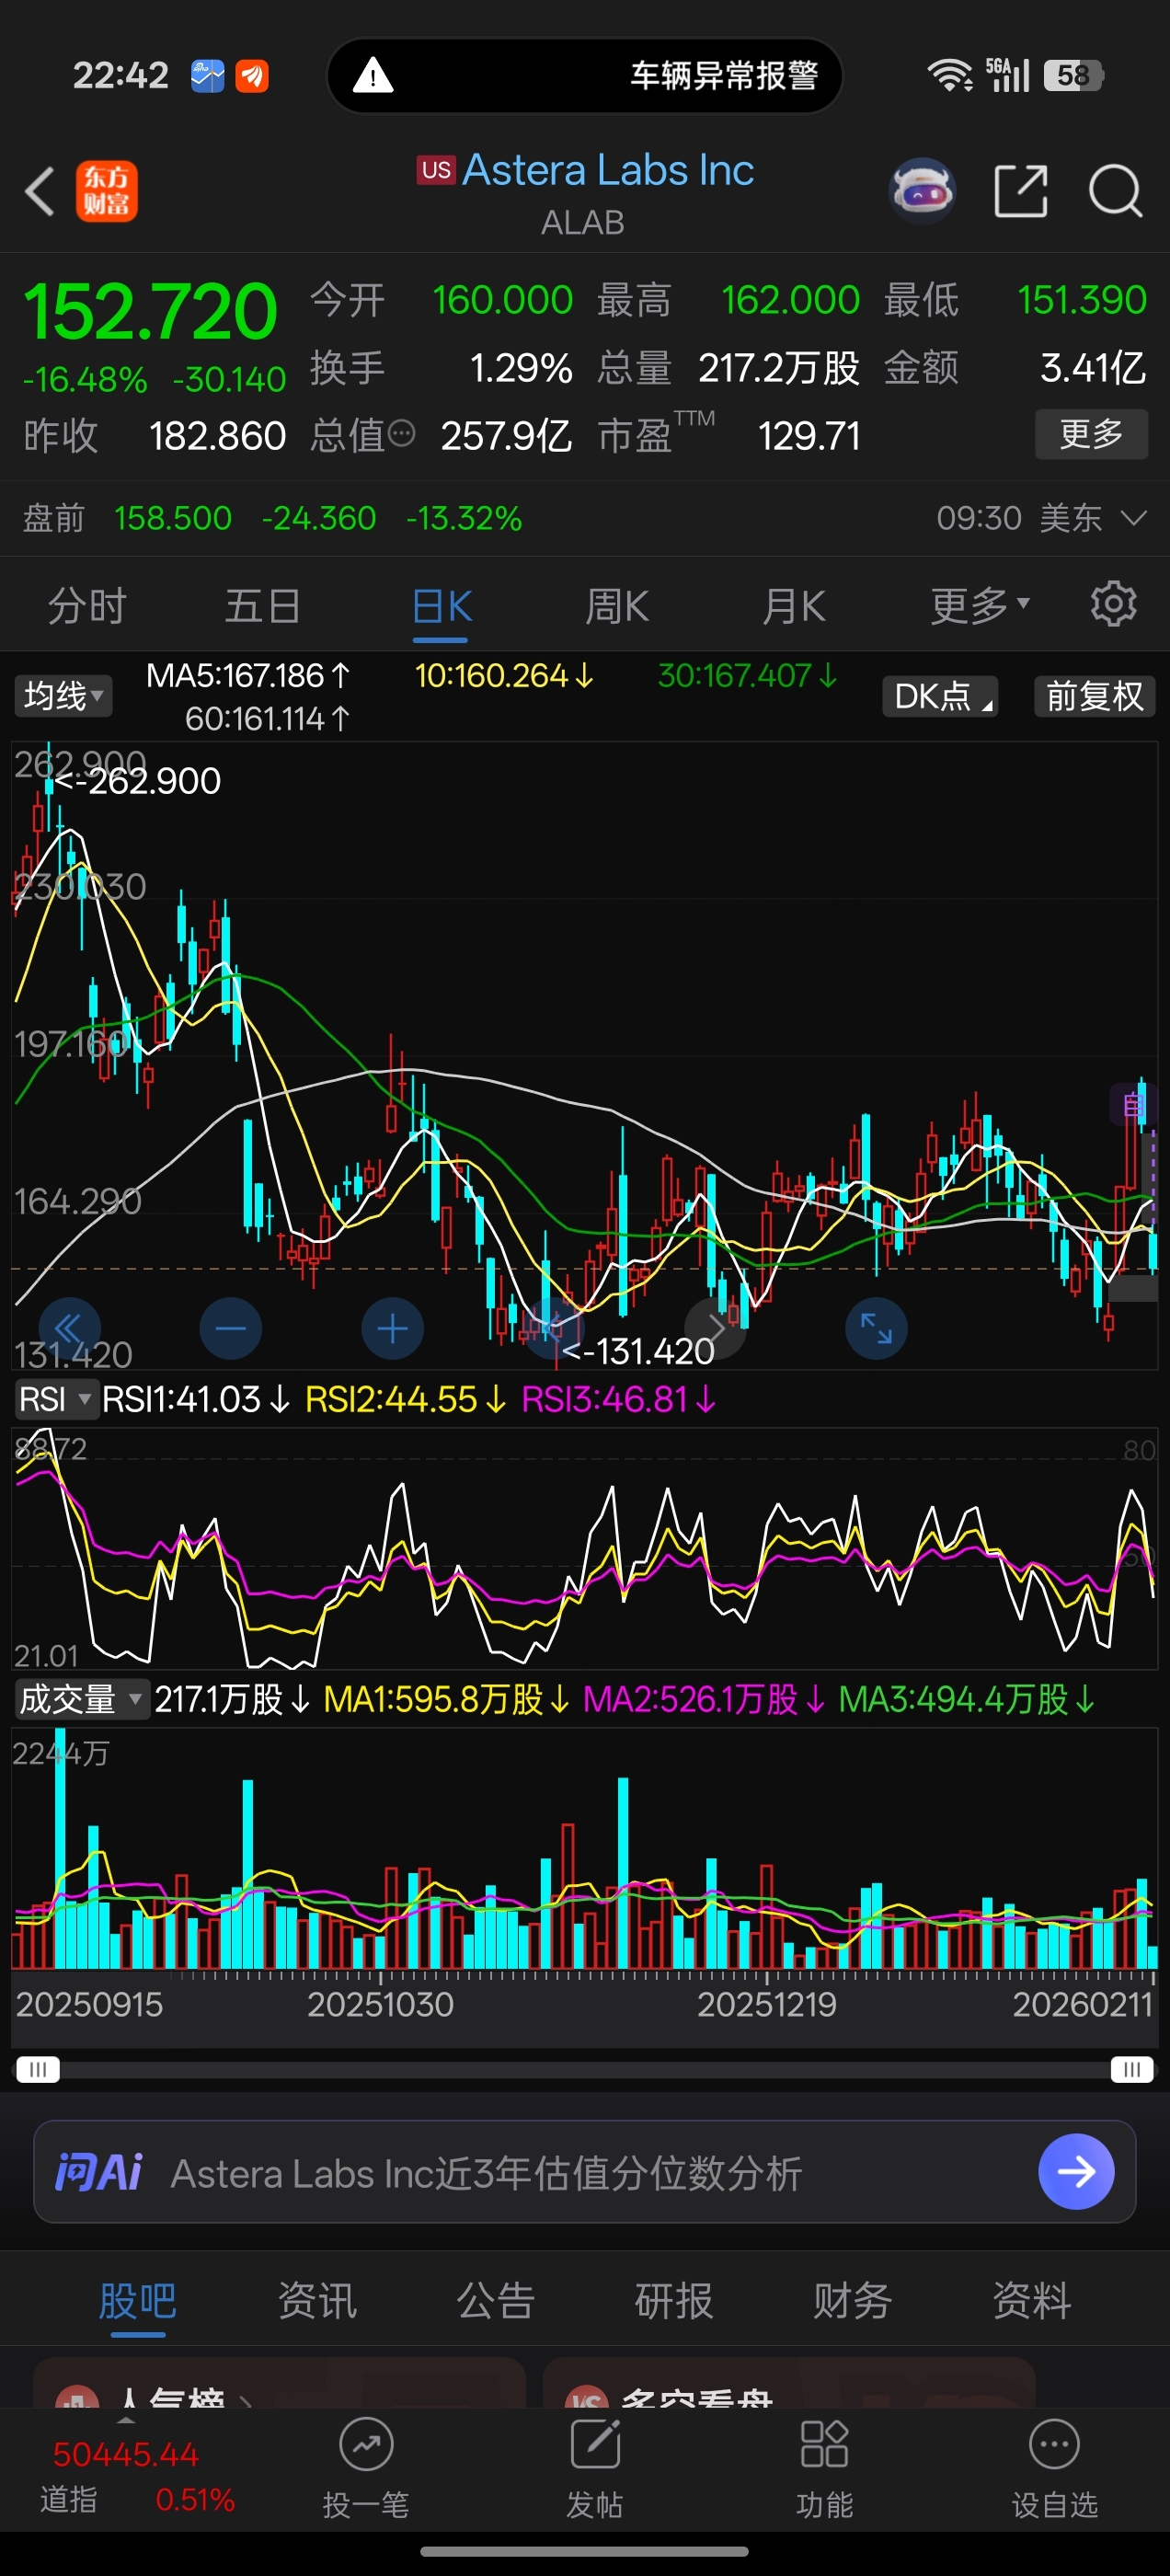Tap the 20251030 date label
The width and height of the screenshot is (1170, 2576).
click(x=380, y=2004)
